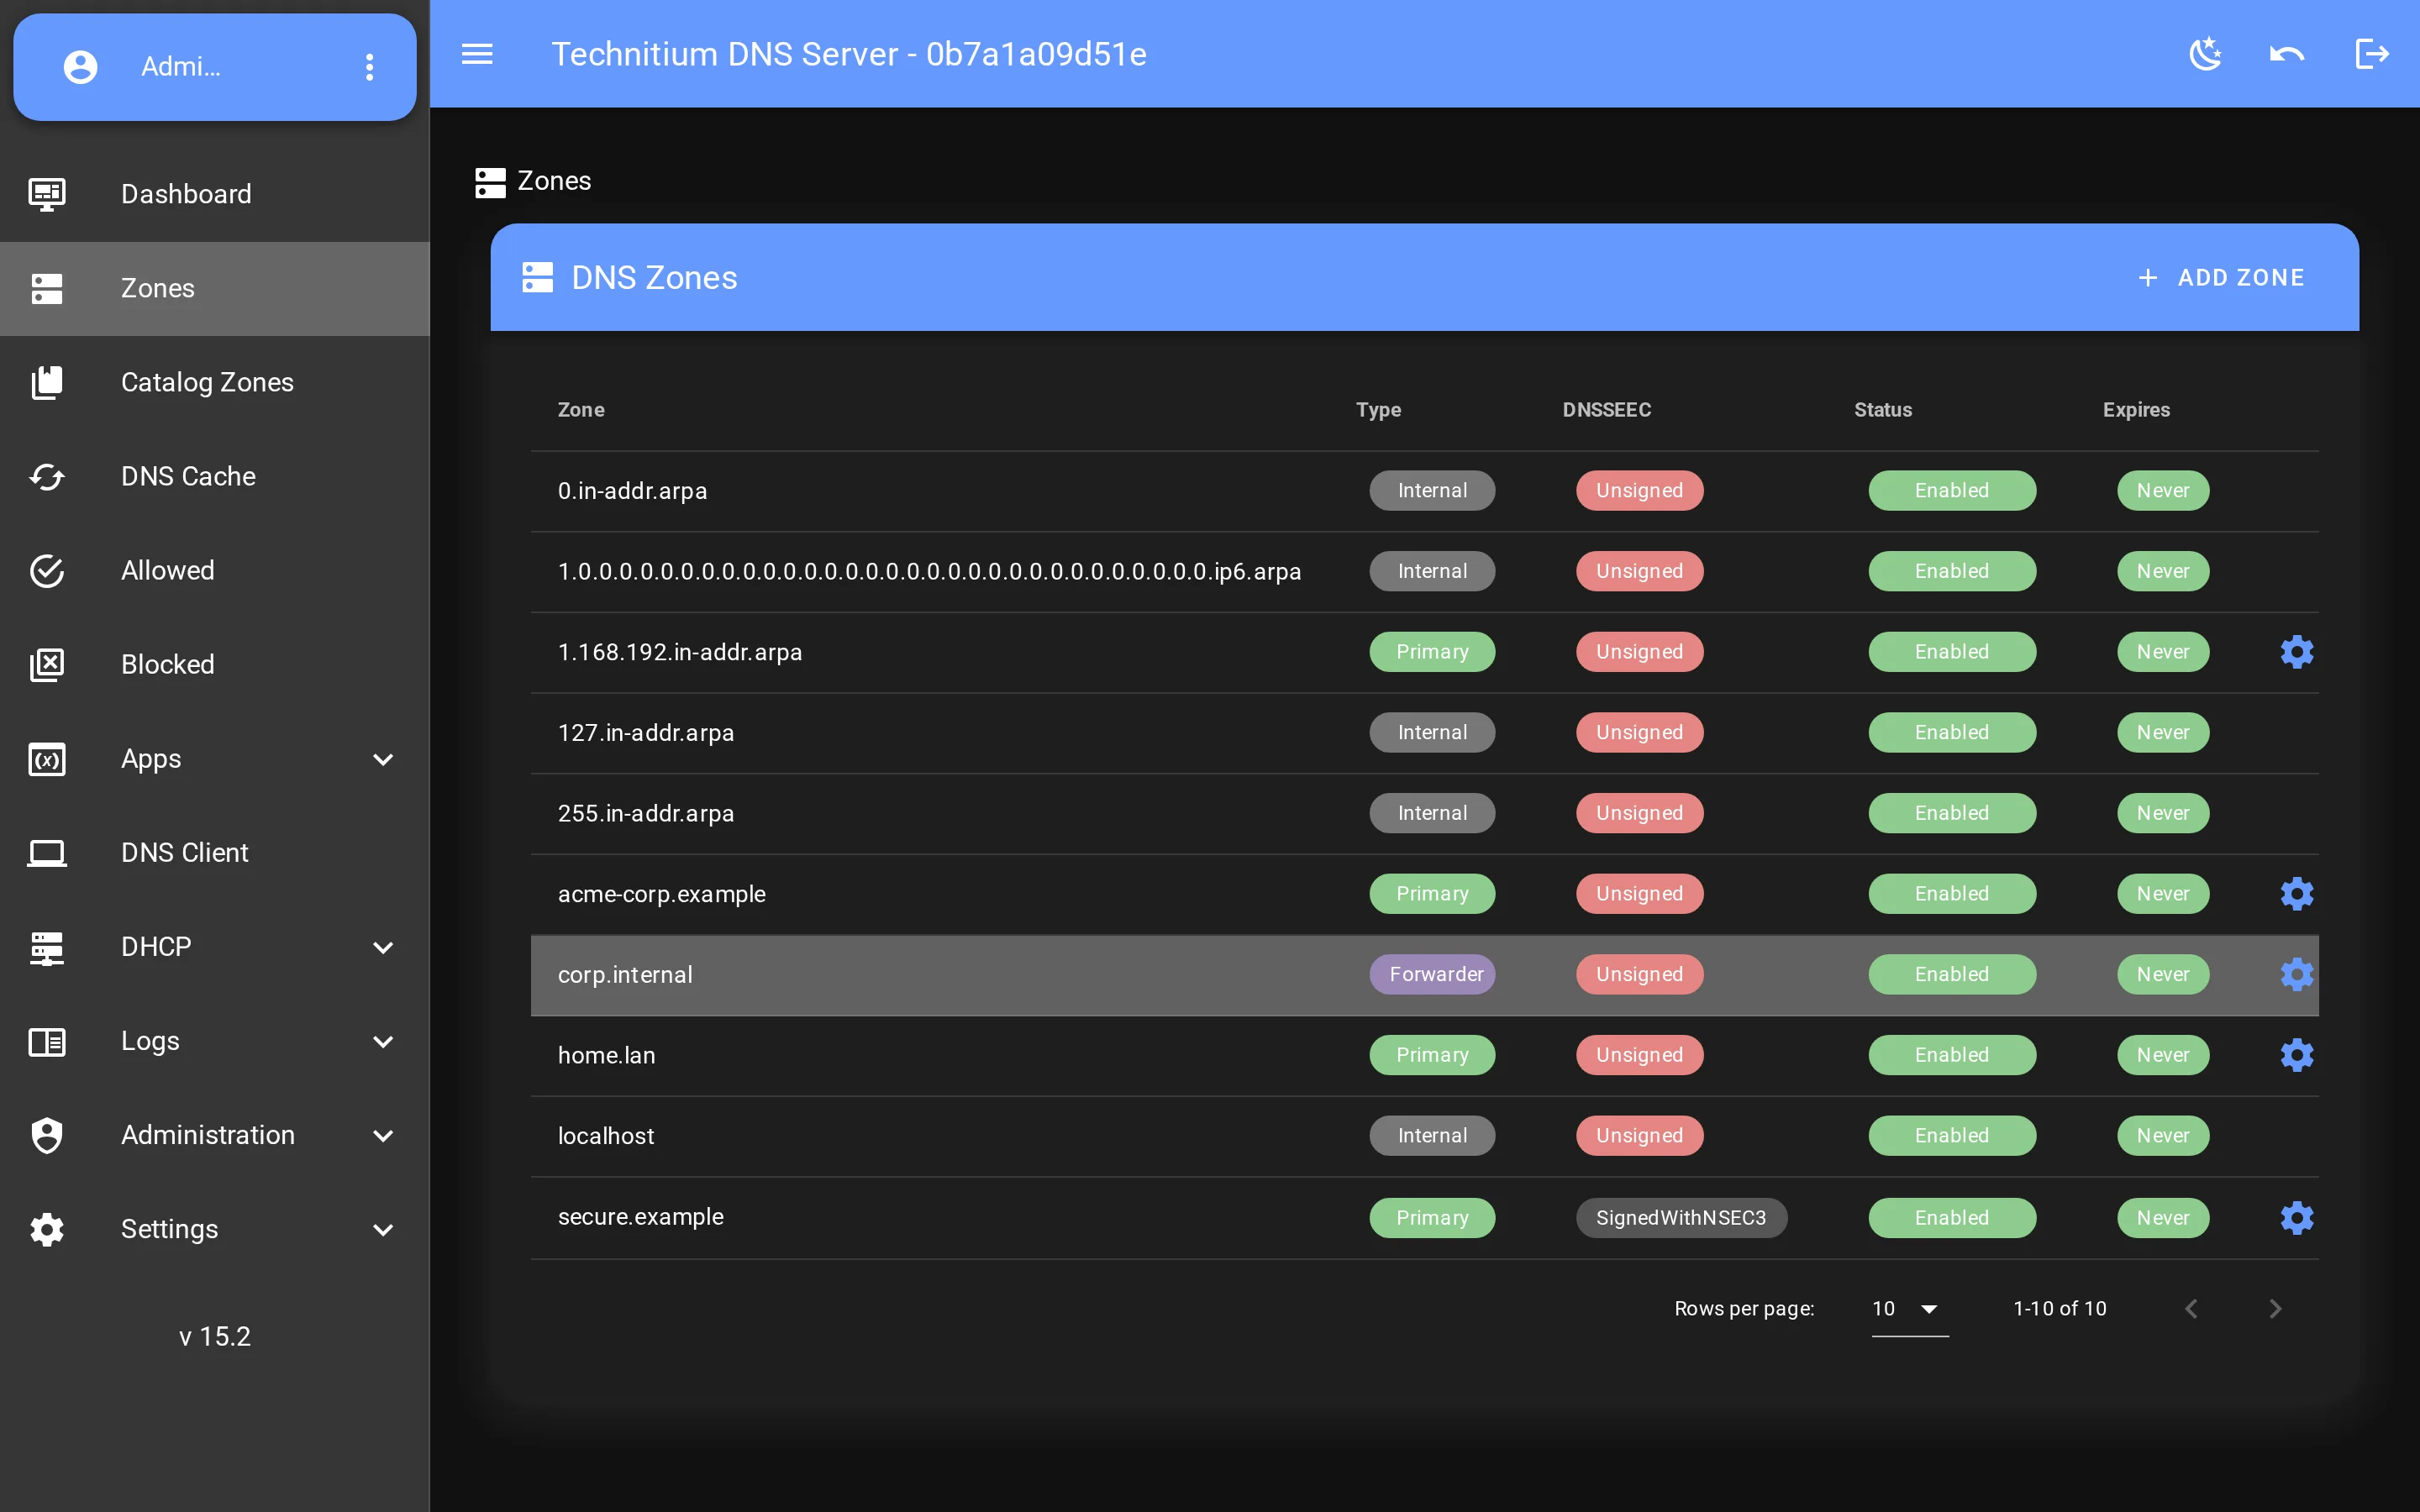Click the logout icon in the top bar
Screen dimensions: 2420x1512
2372,54
